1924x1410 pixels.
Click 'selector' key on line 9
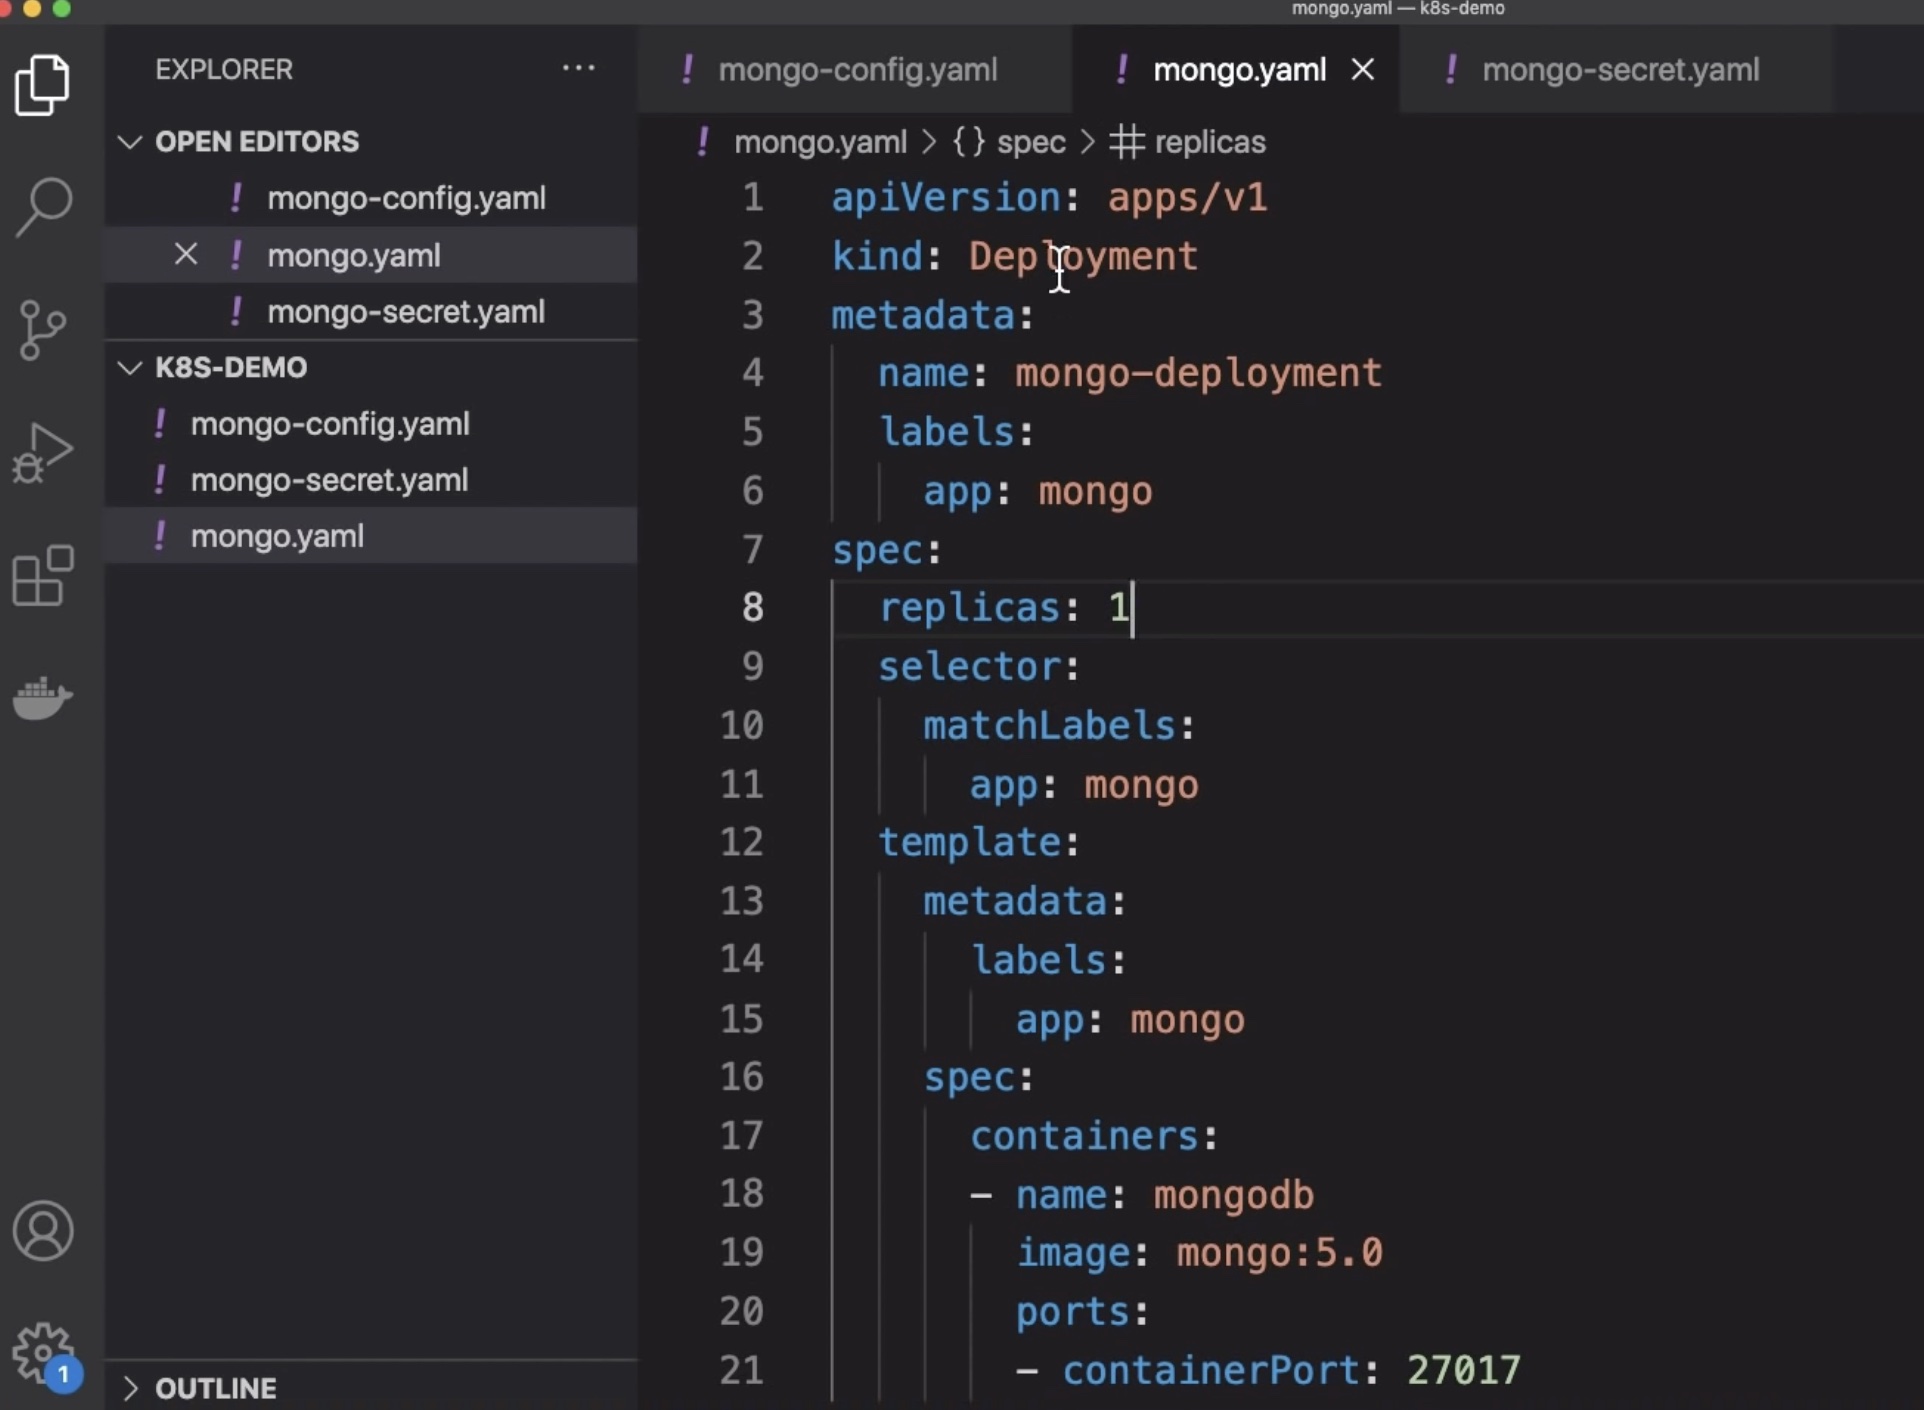click(x=969, y=667)
